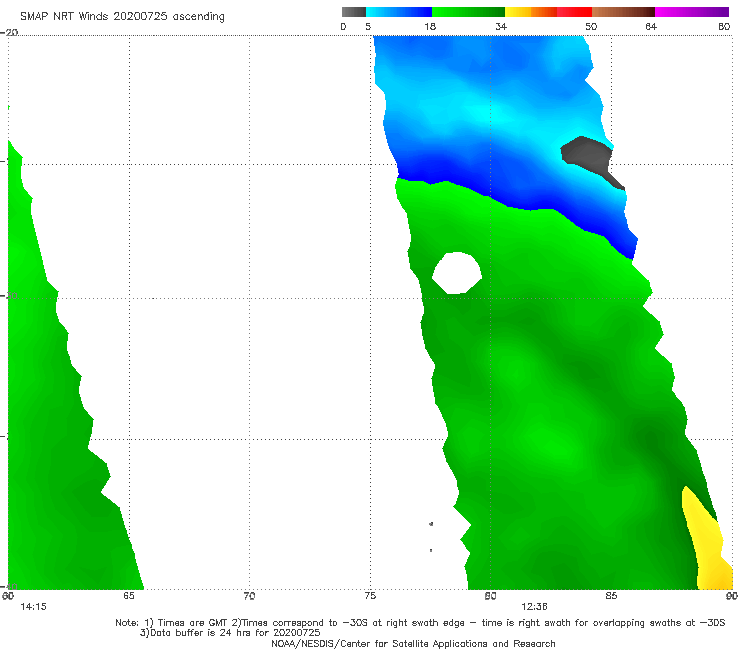Click the note '3)Data buffer is 24 hrs for 20200725'
This screenshot has height=650, width=740.
point(230,633)
